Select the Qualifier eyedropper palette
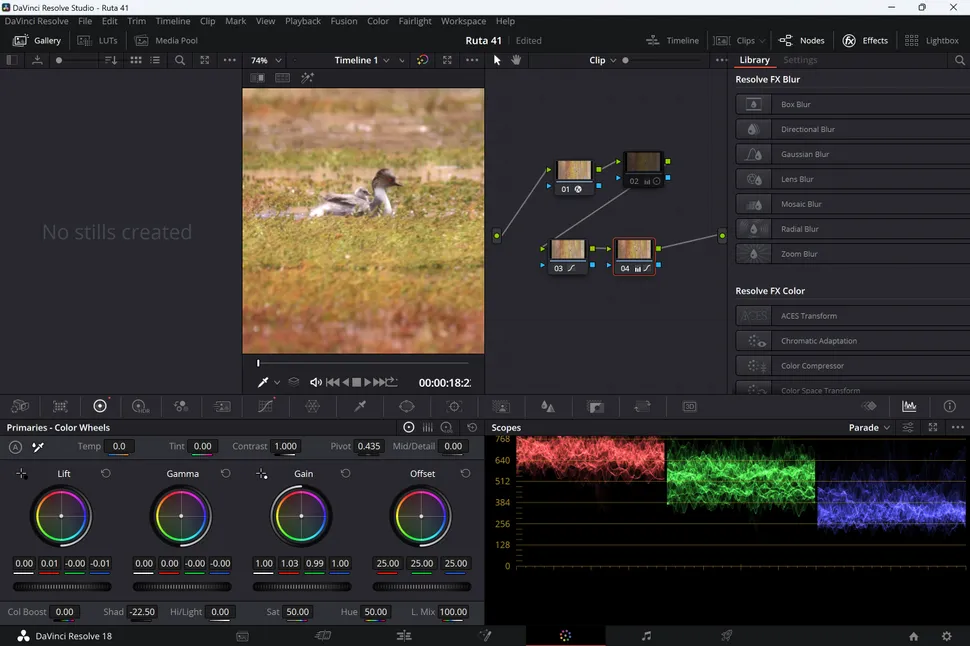The width and height of the screenshot is (970, 646). click(x=360, y=406)
